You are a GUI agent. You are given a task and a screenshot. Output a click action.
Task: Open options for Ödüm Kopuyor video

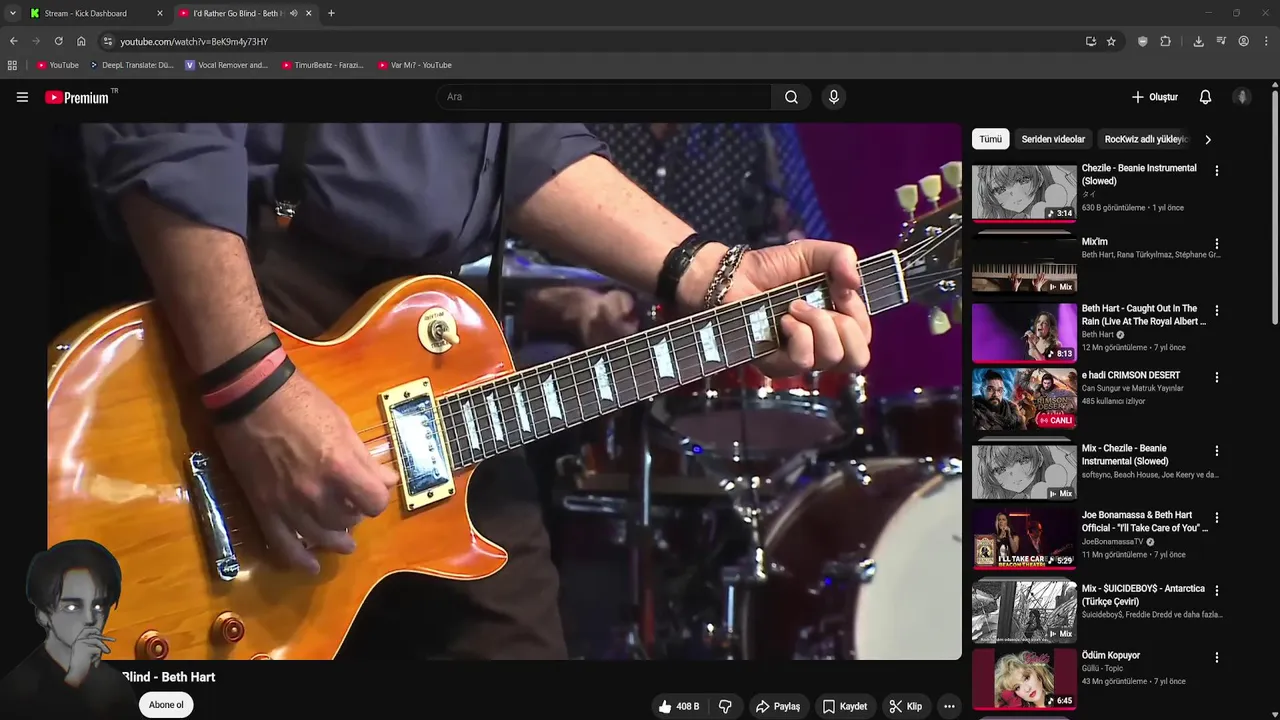pos(1217,657)
